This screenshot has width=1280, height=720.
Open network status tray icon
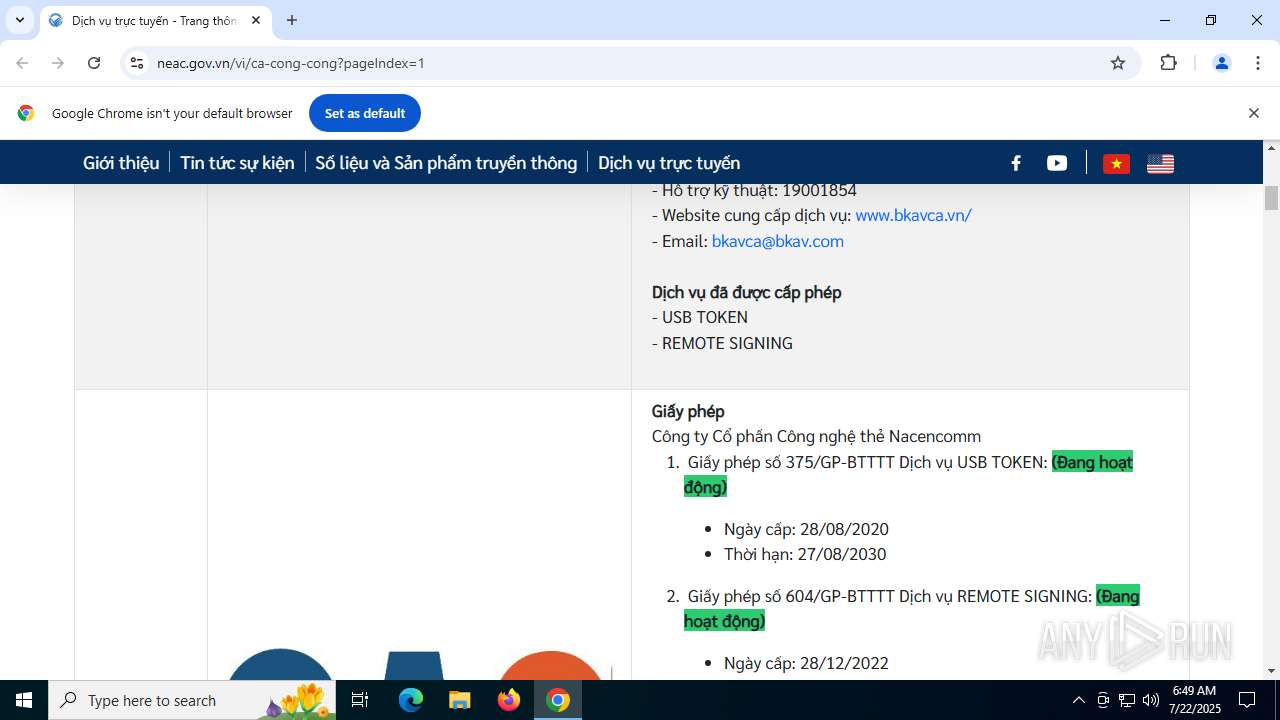coord(1127,700)
